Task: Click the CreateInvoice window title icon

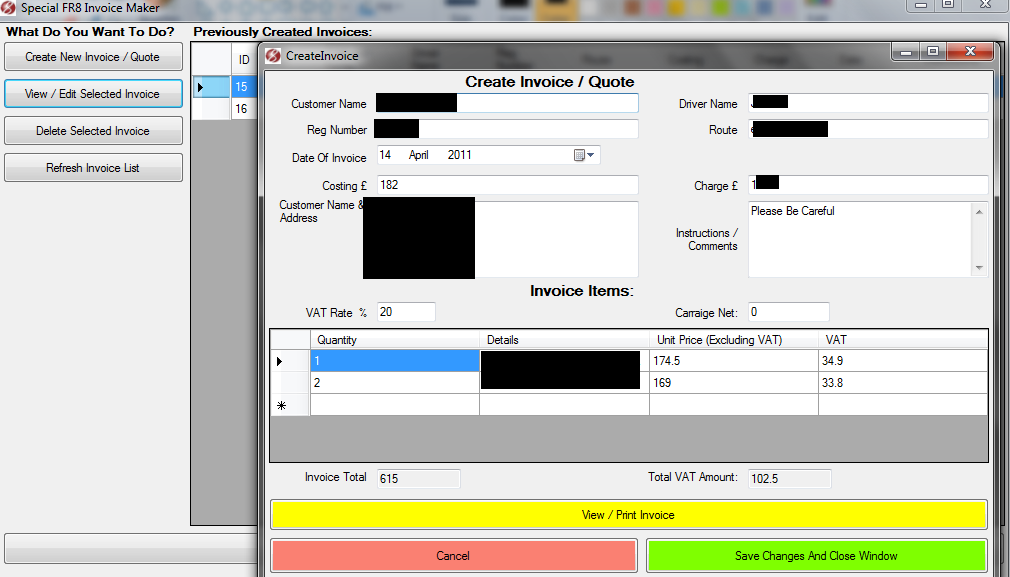Action: (x=273, y=56)
